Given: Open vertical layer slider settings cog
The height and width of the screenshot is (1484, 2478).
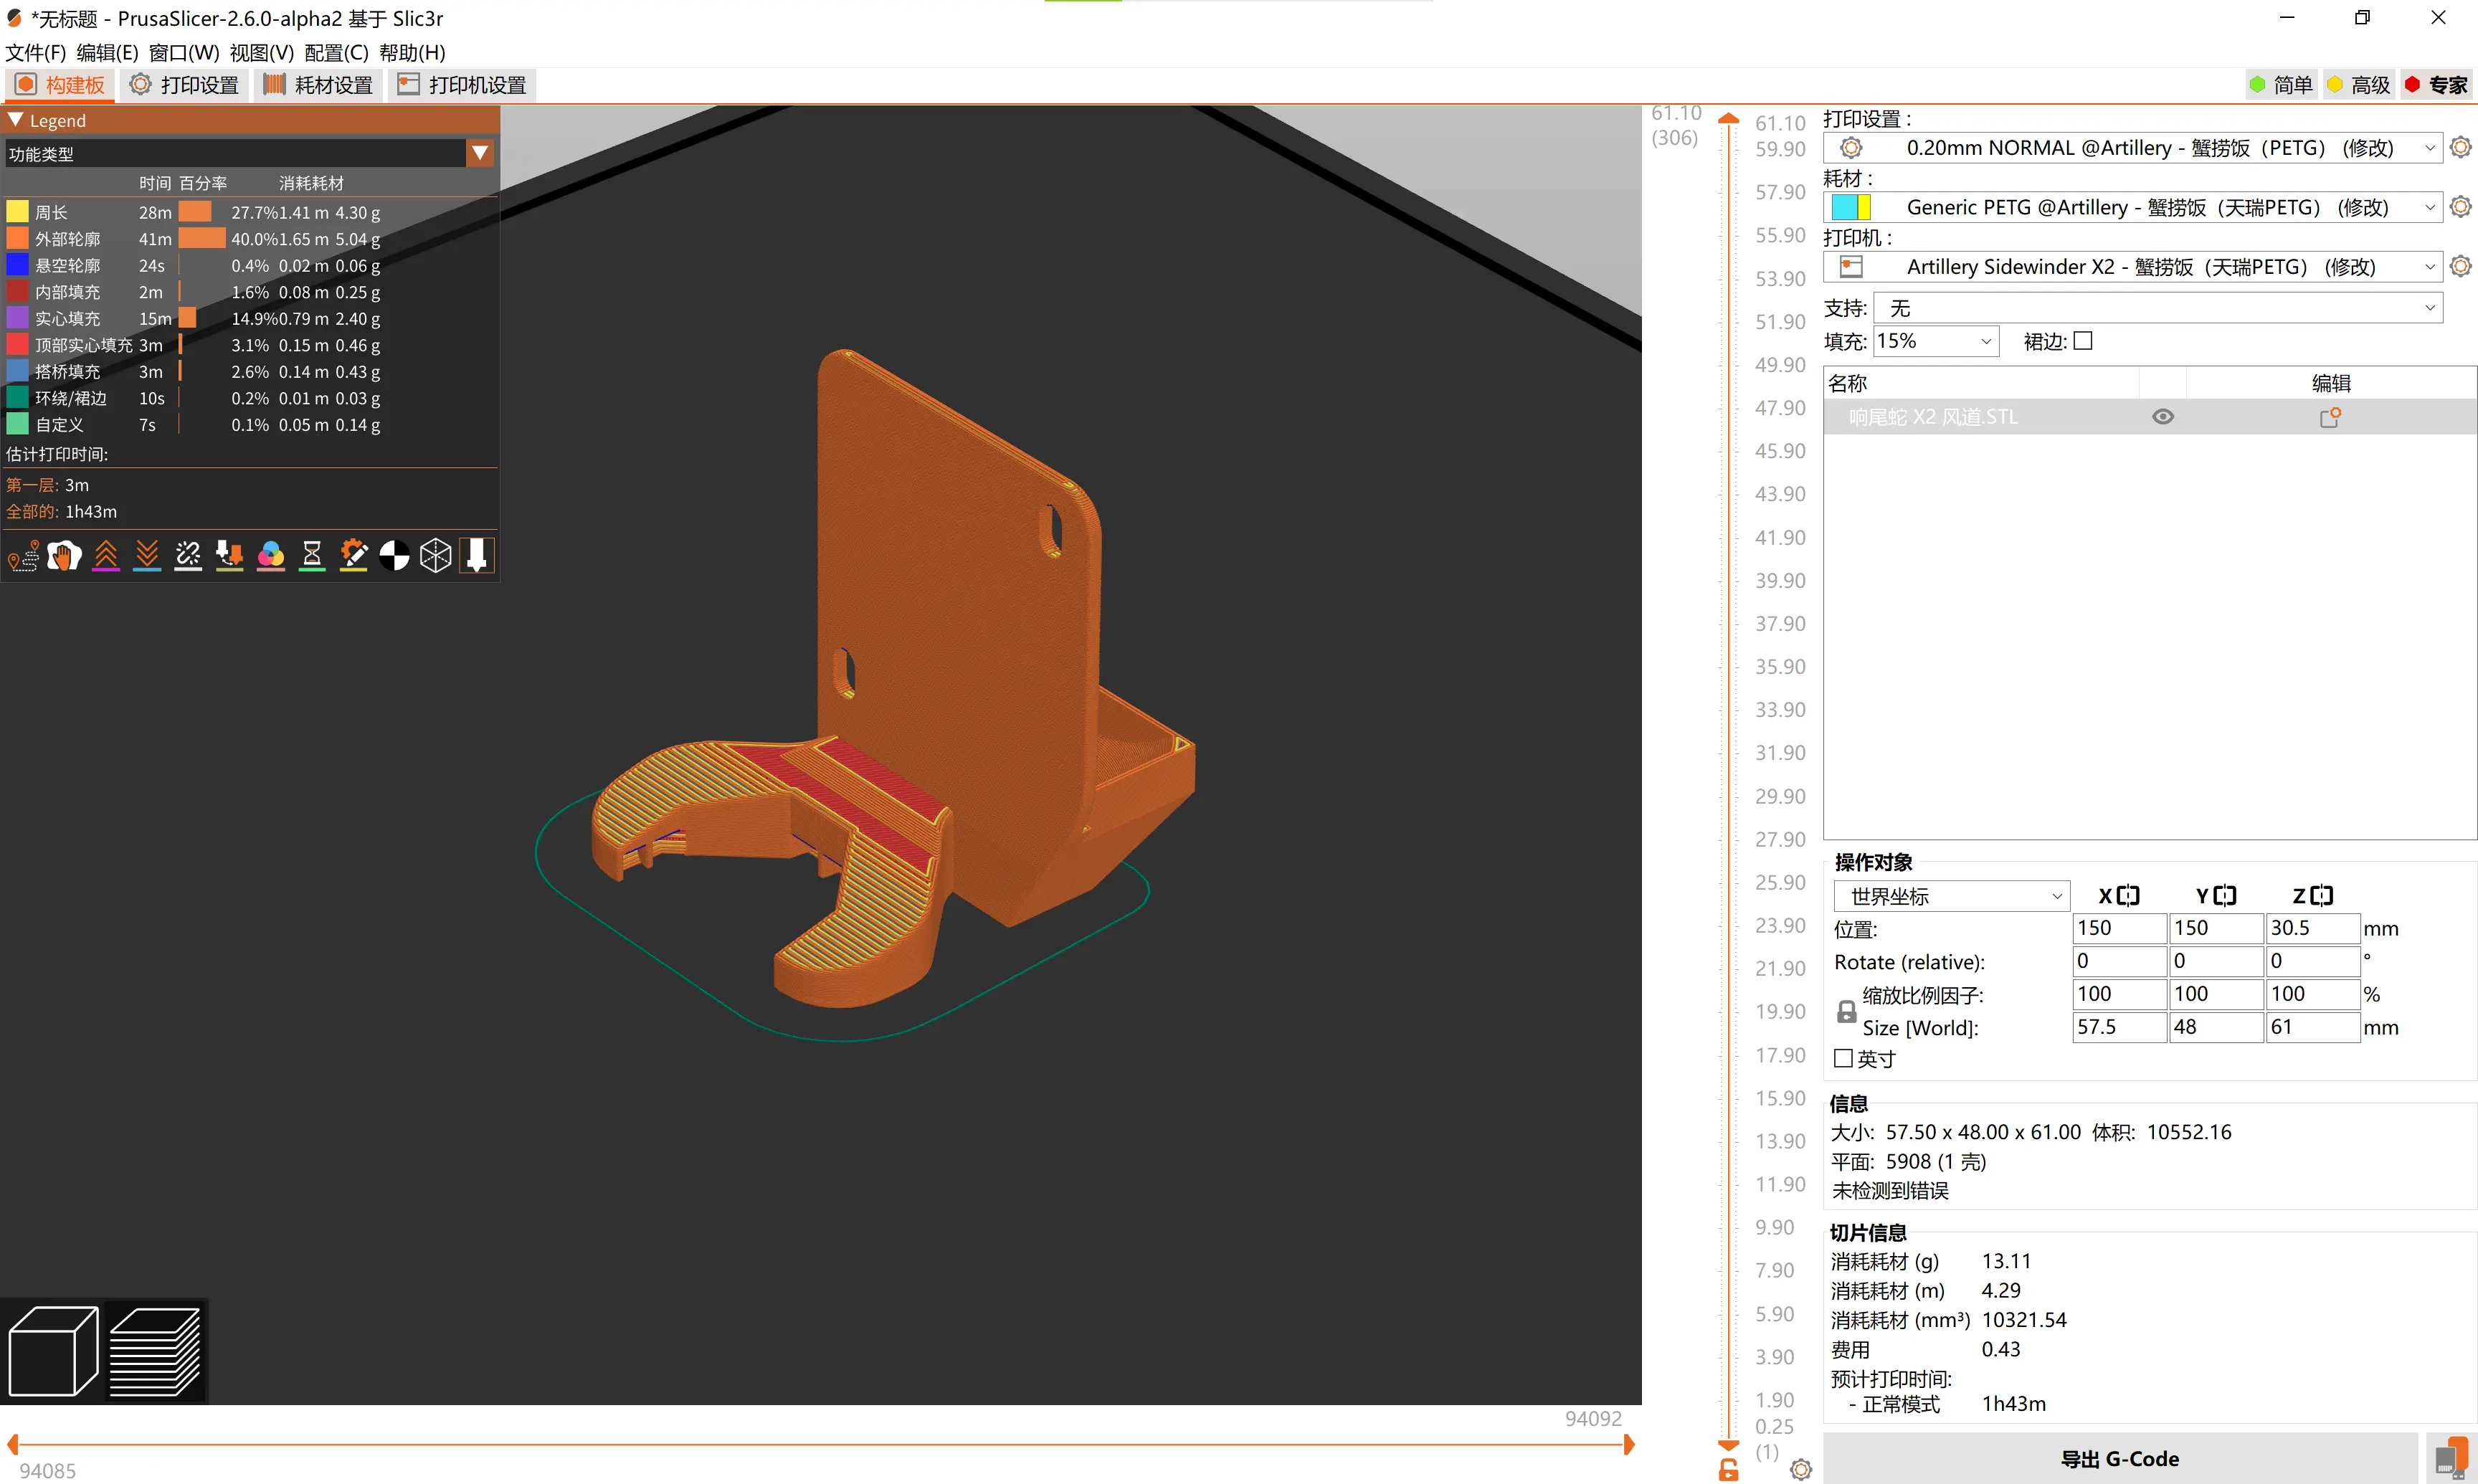Looking at the screenshot, I should pyautogui.click(x=1801, y=1469).
